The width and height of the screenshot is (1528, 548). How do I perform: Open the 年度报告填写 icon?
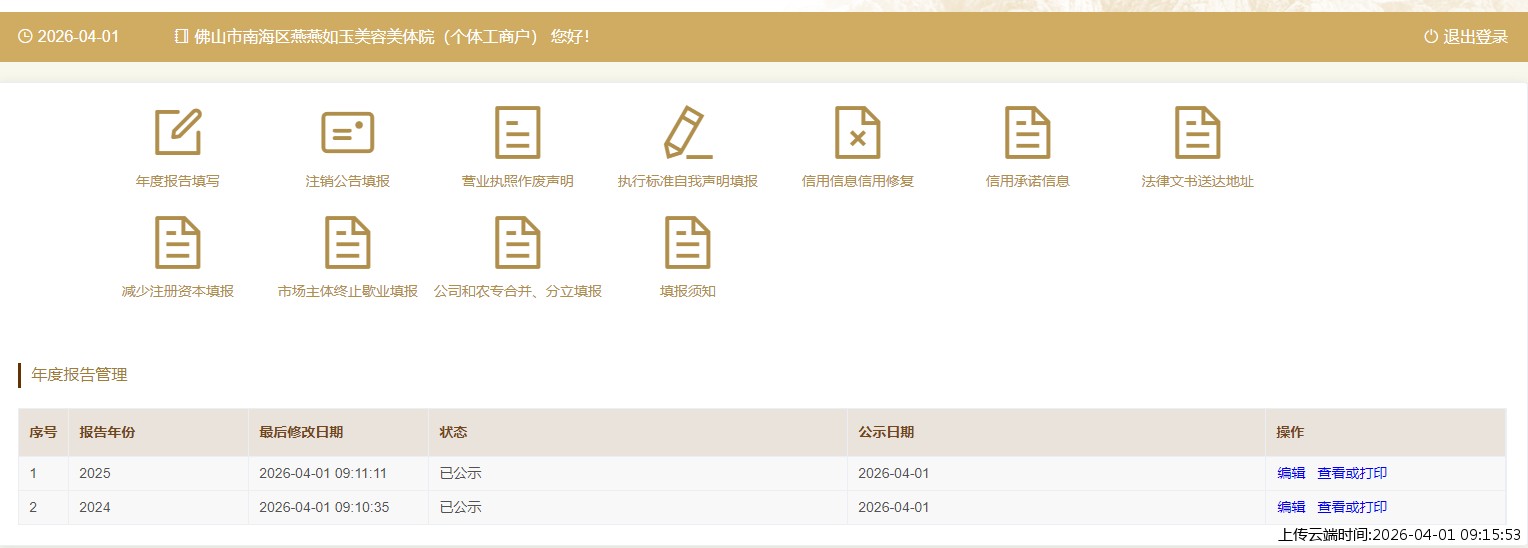pyautogui.click(x=178, y=133)
